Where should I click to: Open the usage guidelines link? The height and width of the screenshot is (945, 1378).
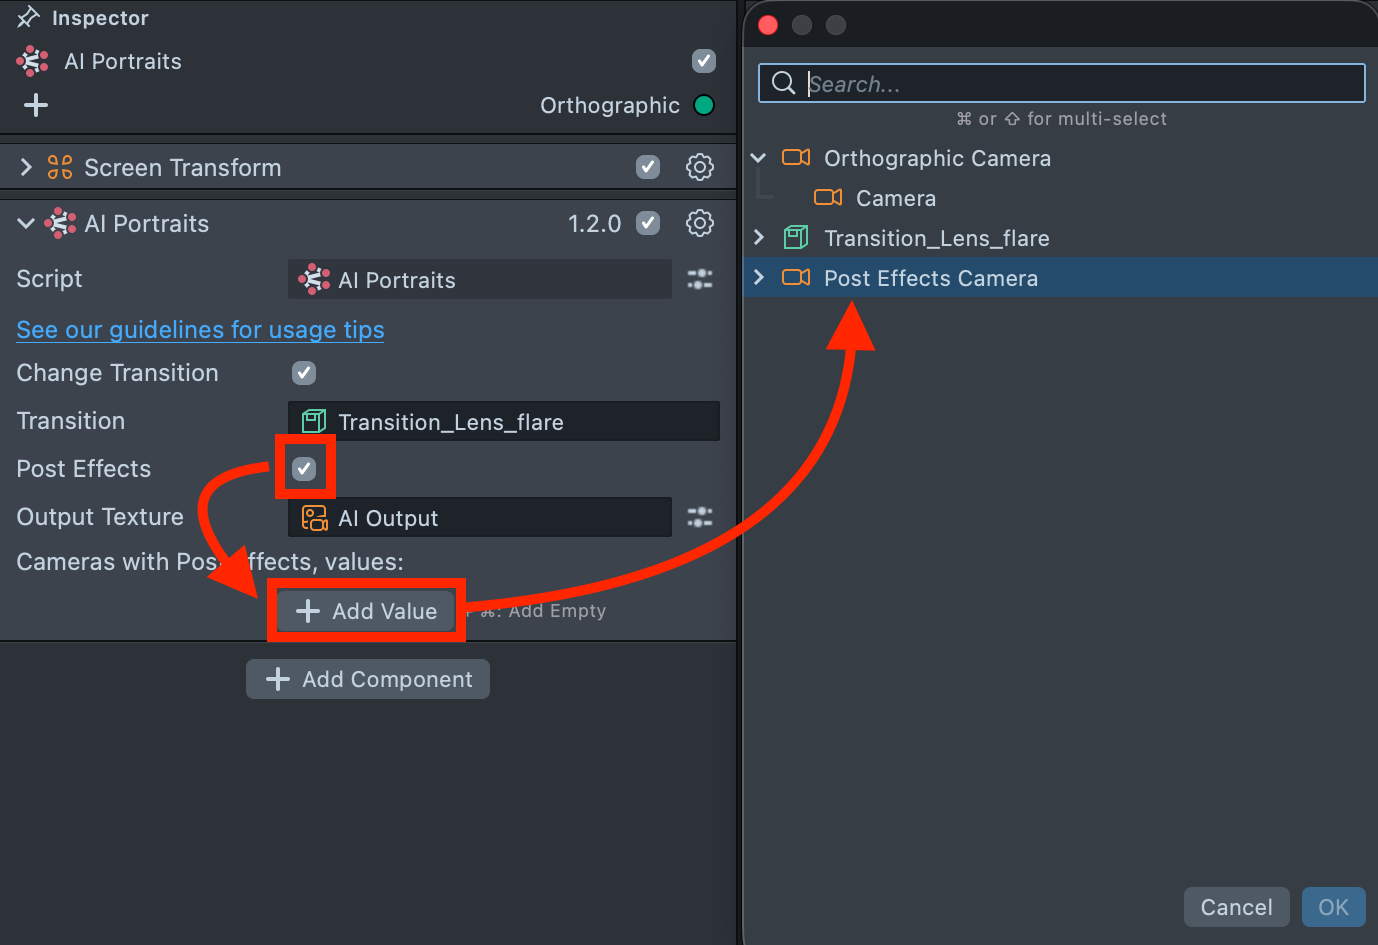200,329
